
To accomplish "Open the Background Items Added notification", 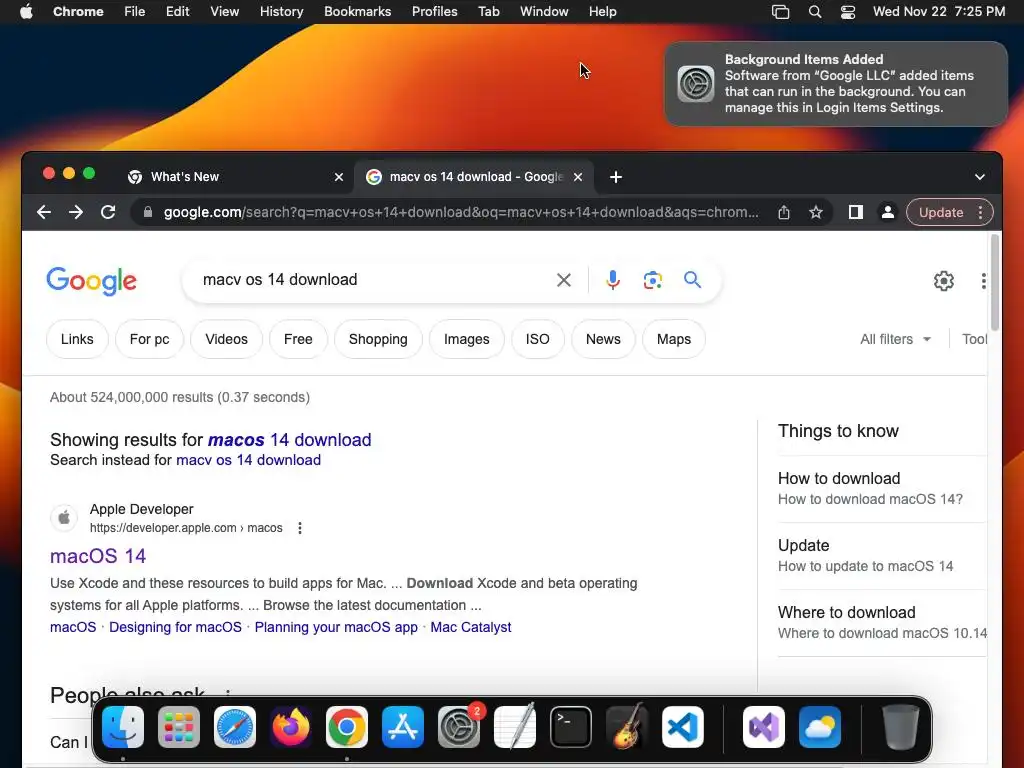I will click(836, 84).
